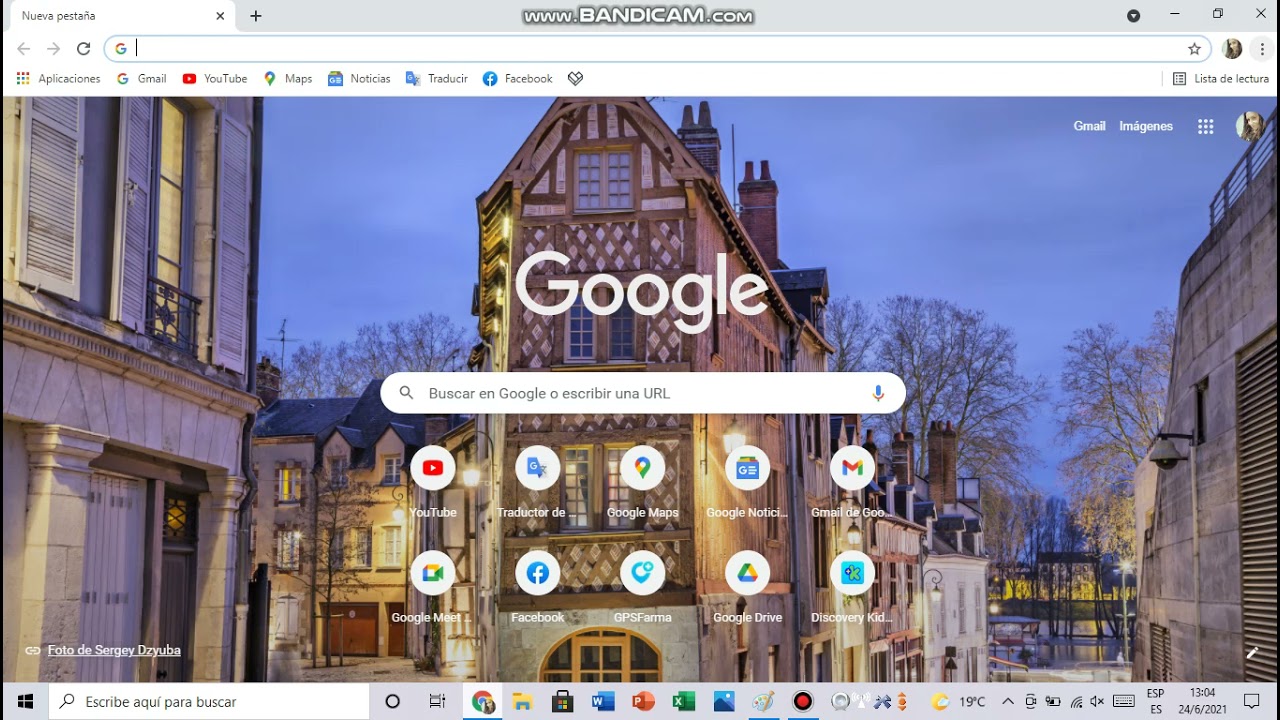Viewport: 1280px width, 720px height.
Task: Click in the Chrome address bar
Action: click(658, 48)
